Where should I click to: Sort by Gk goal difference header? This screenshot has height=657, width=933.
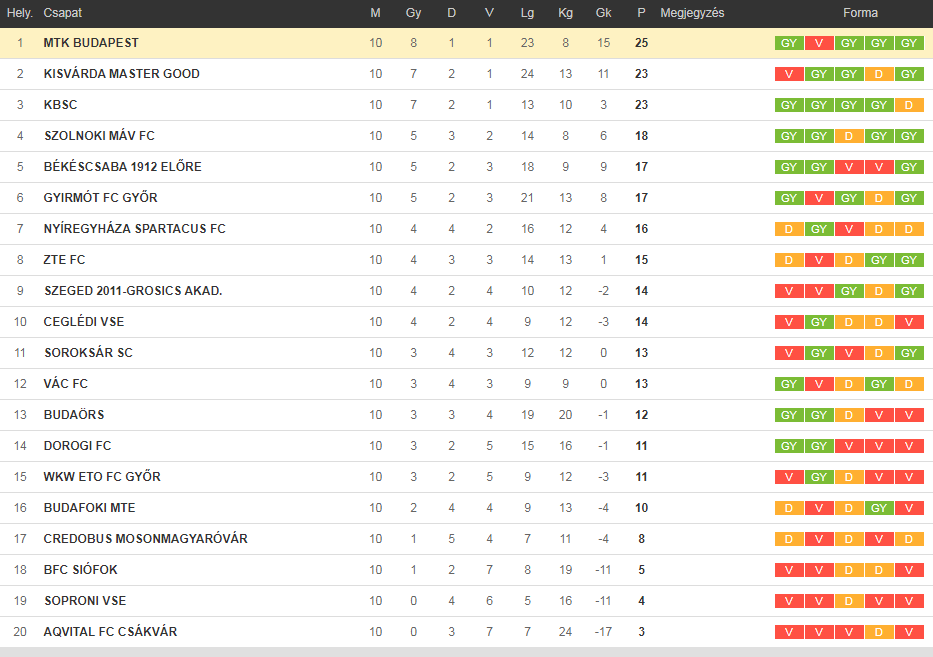pyautogui.click(x=603, y=12)
